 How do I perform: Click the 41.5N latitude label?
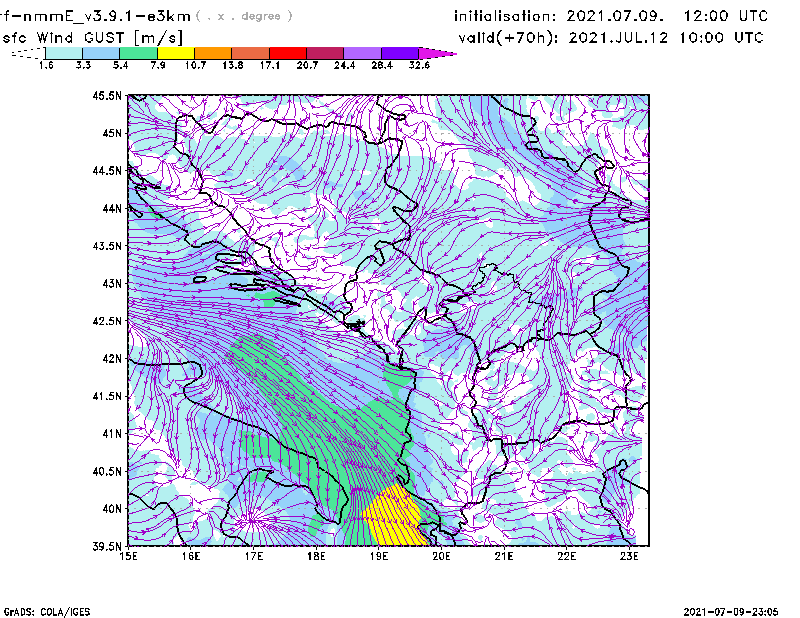107,396
